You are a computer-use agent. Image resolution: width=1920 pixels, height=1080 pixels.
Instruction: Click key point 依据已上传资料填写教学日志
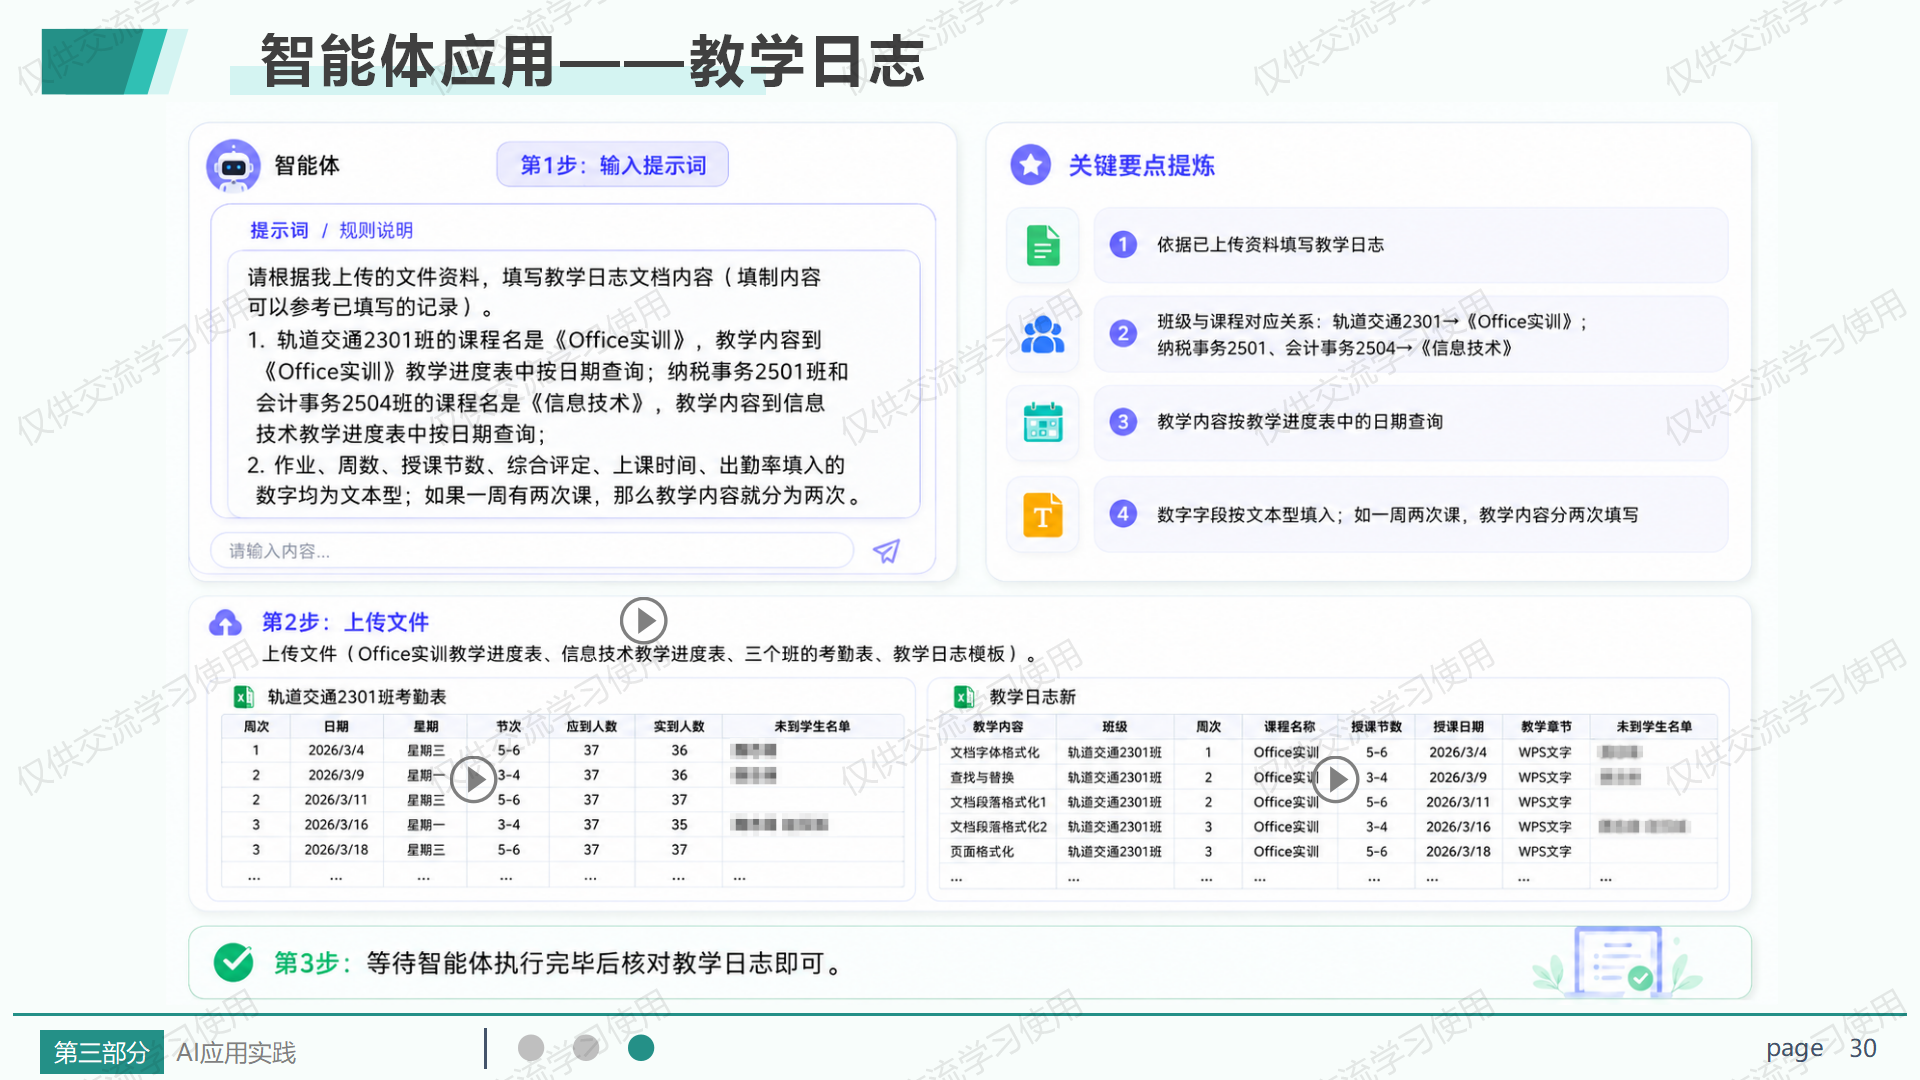(1411, 245)
